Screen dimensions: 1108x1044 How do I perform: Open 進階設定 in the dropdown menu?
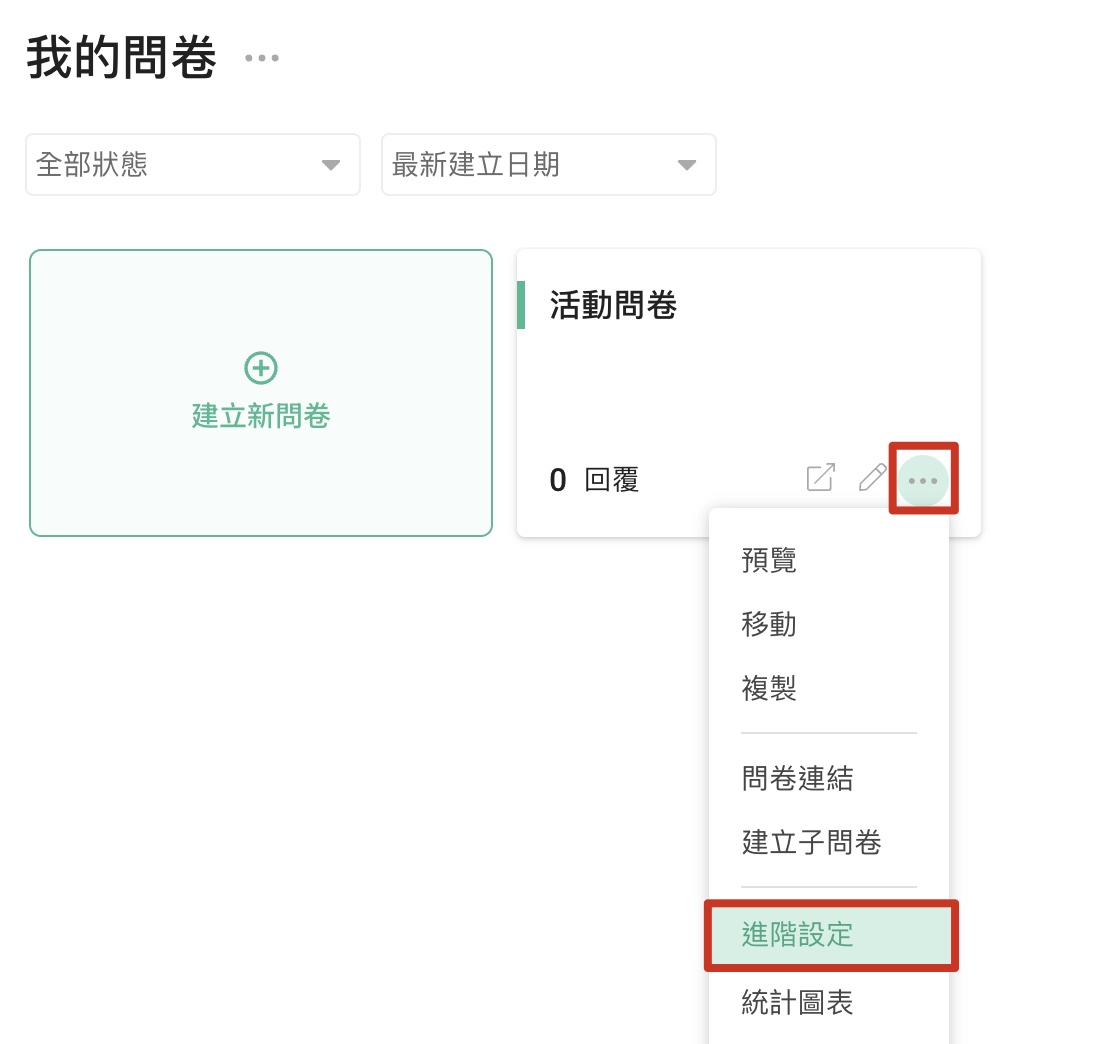(x=797, y=934)
